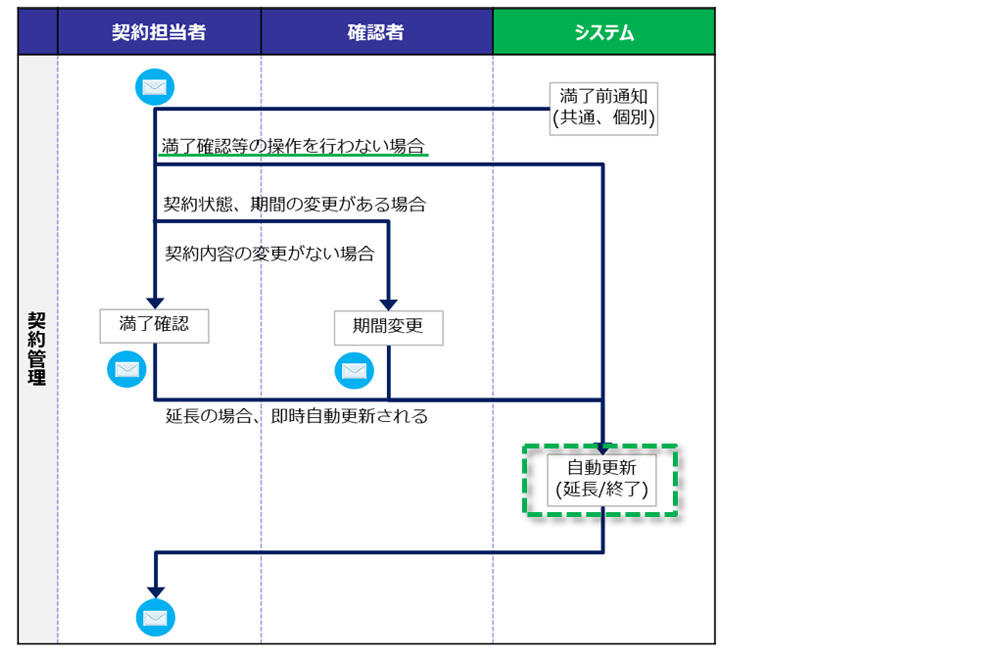Click the mail icon at the top of the 契約担当者 lane
Viewport: 1008px width, 655px height.
point(154,87)
